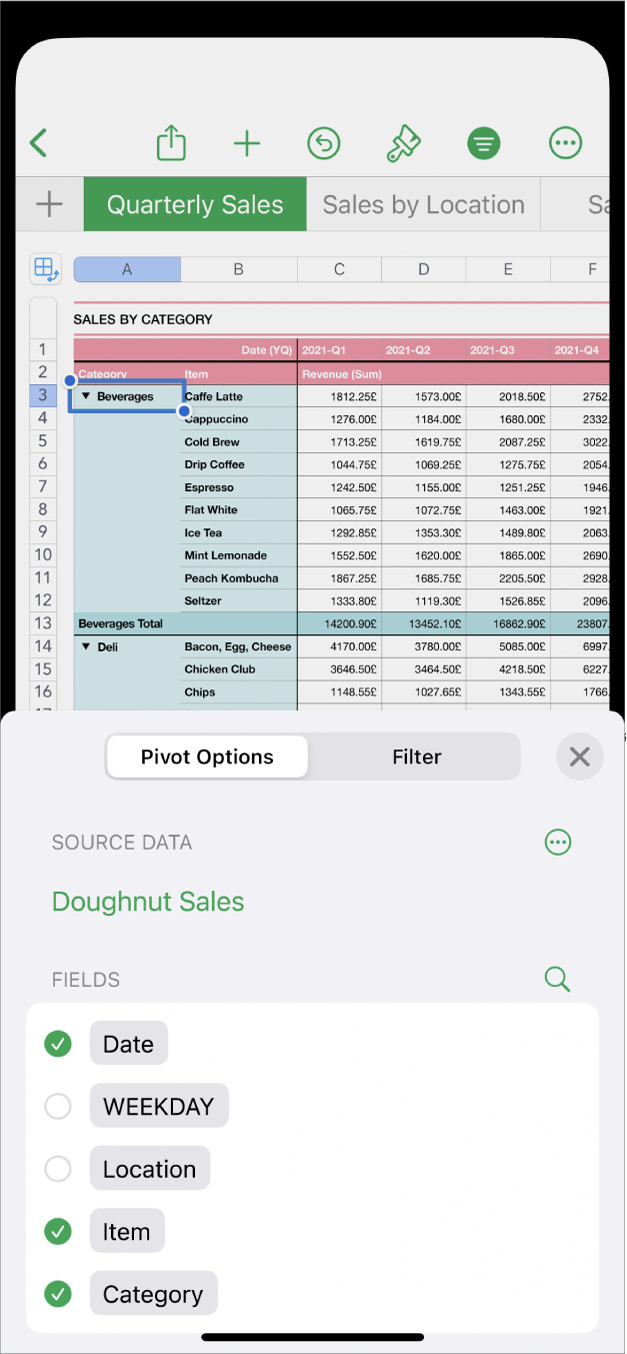Add a new sheet with plus button
The width and height of the screenshot is (627, 1354).
(x=49, y=205)
